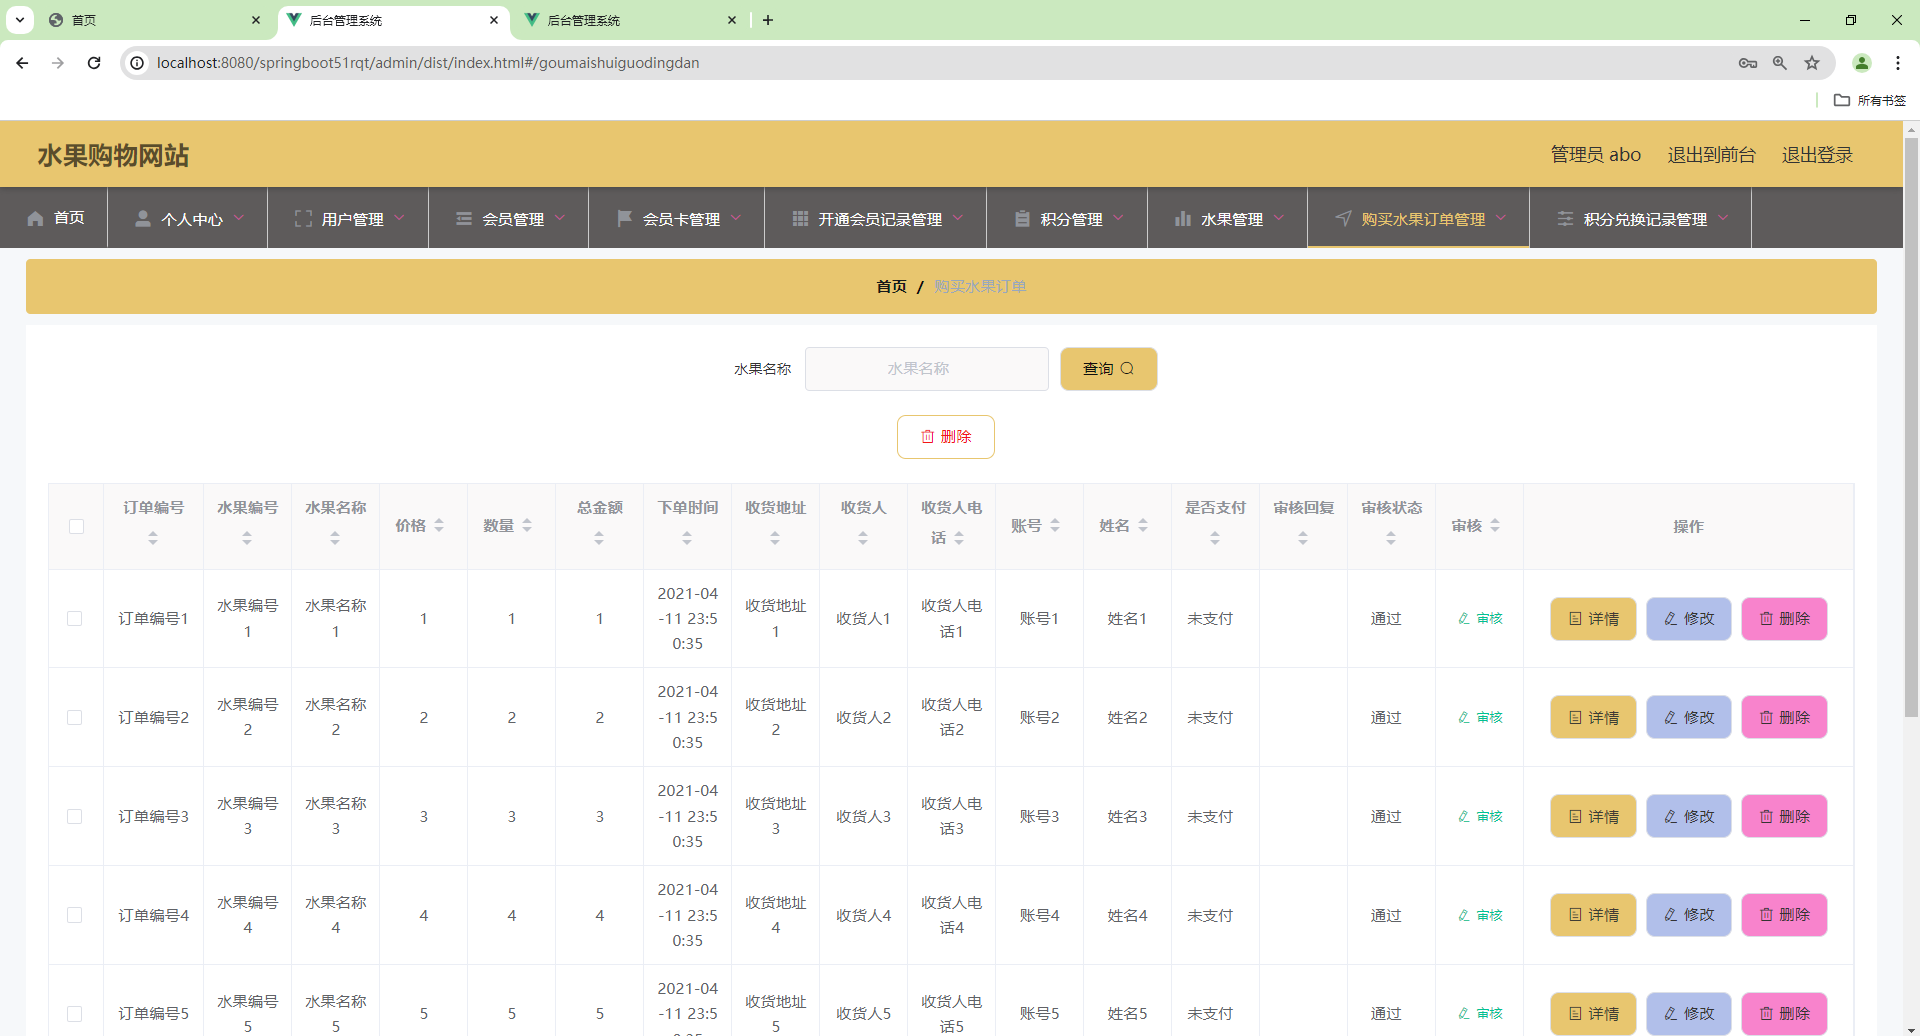Select the person icon next to 个人中心
Viewport: 1920px width, 1036px height.
coord(142,218)
